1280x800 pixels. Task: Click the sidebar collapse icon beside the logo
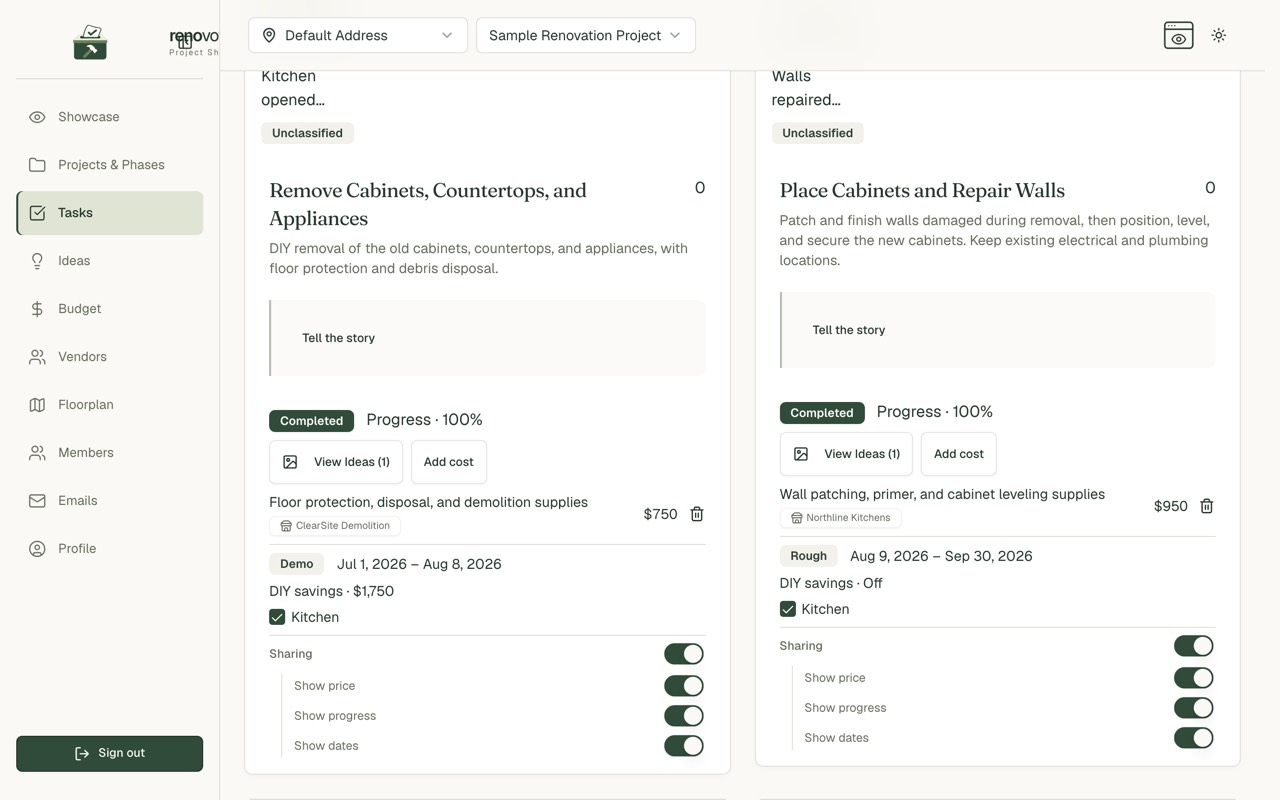[185, 41]
